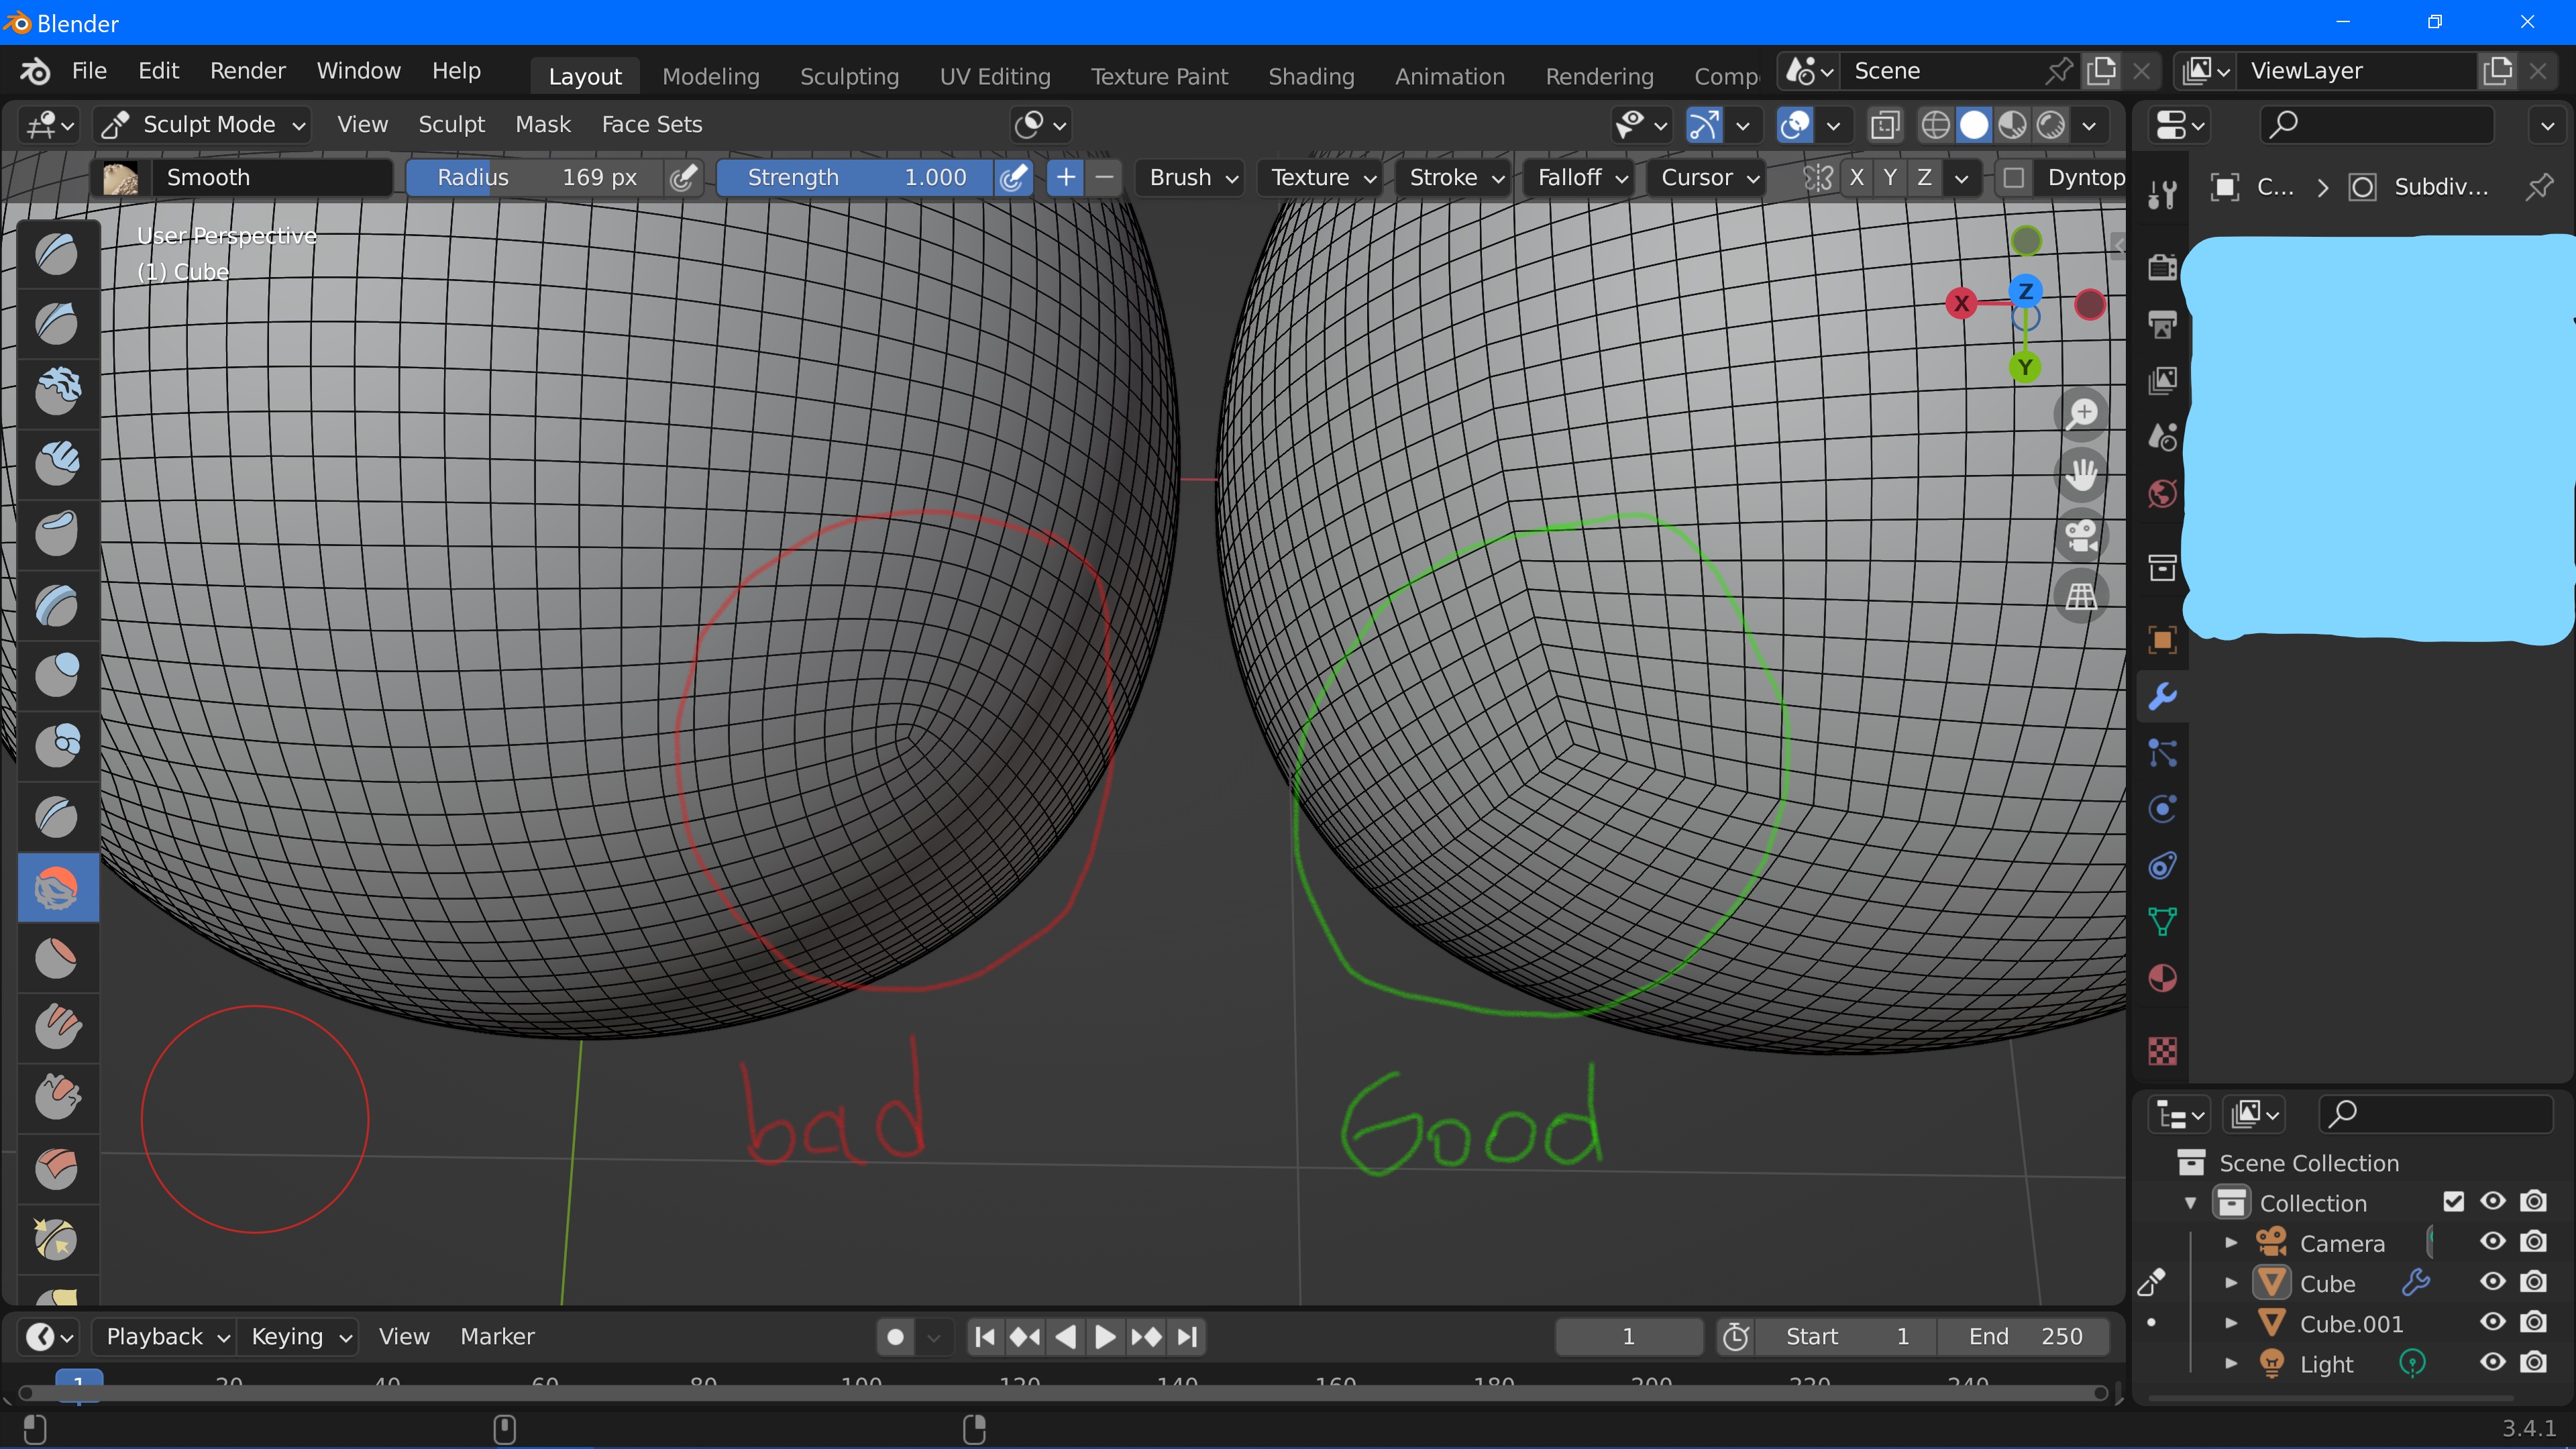The width and height of the screenshot is (2576, 1449).
Task: Toggle X axis symmetry
Action: [x=1857, y=178]
